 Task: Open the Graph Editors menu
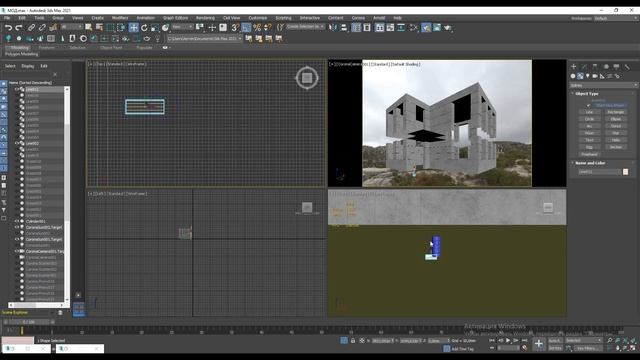coord(176,18)
